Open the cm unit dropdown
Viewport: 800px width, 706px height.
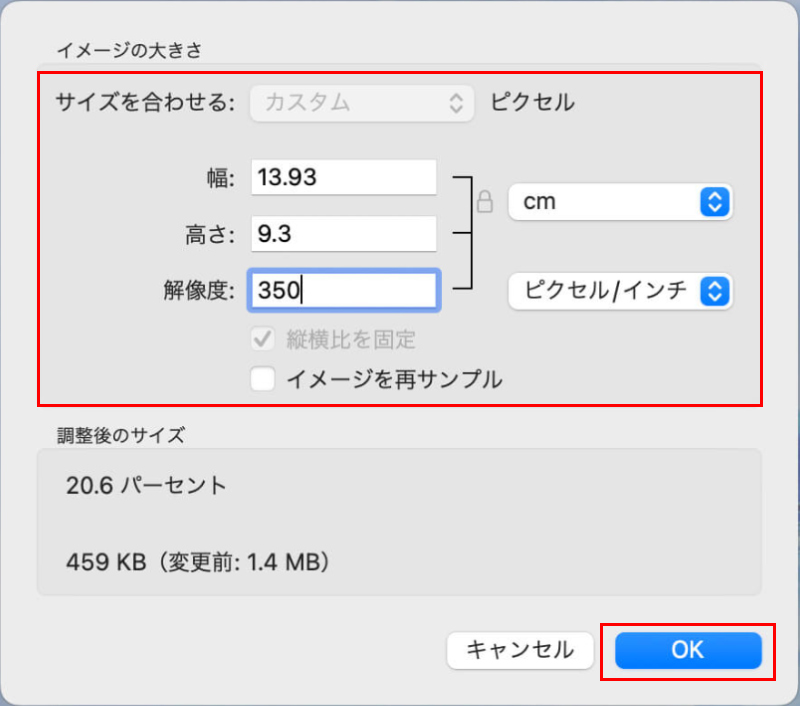(620, 202)
